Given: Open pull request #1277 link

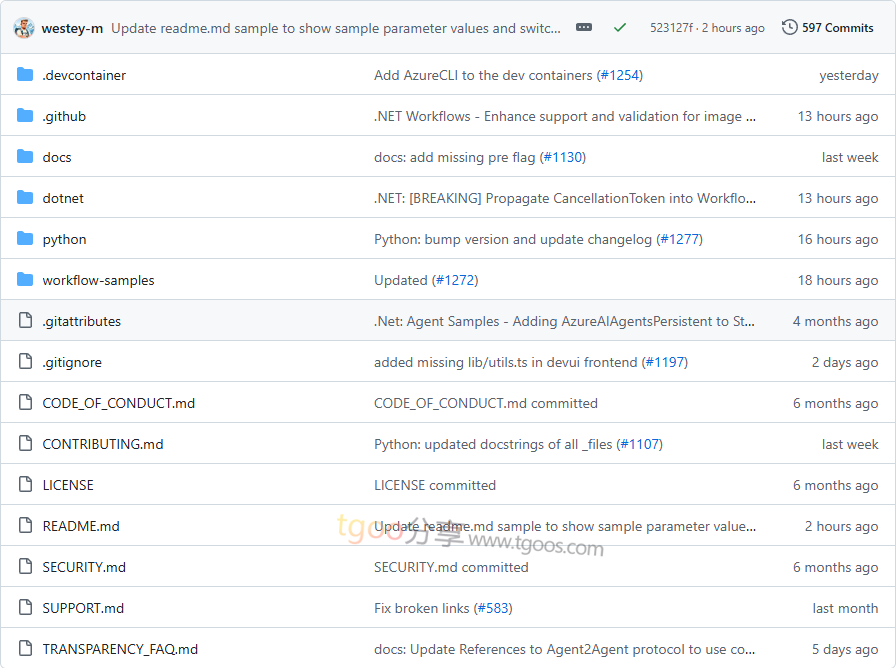Looking at the screenshot, I should click(679, 239).
